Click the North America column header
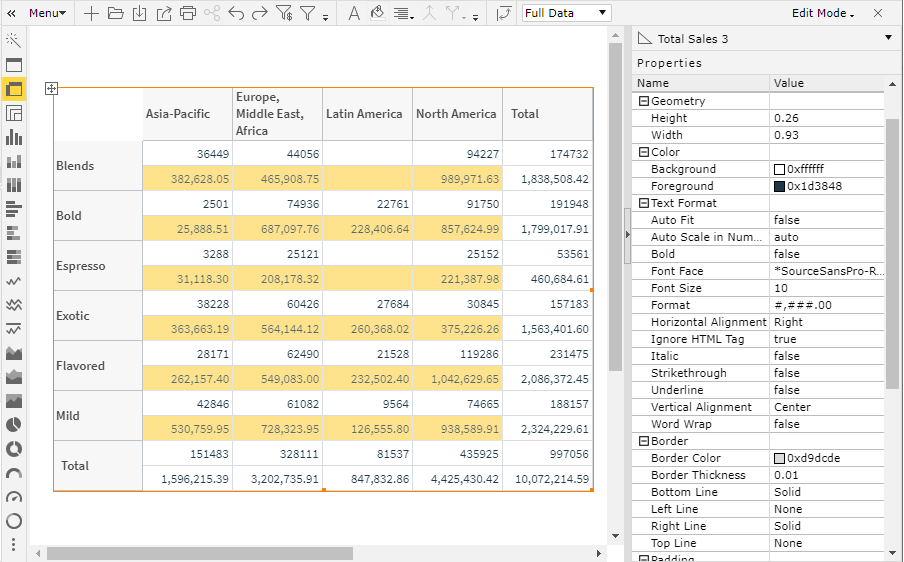The image size is (904, 562). point(457,114)
